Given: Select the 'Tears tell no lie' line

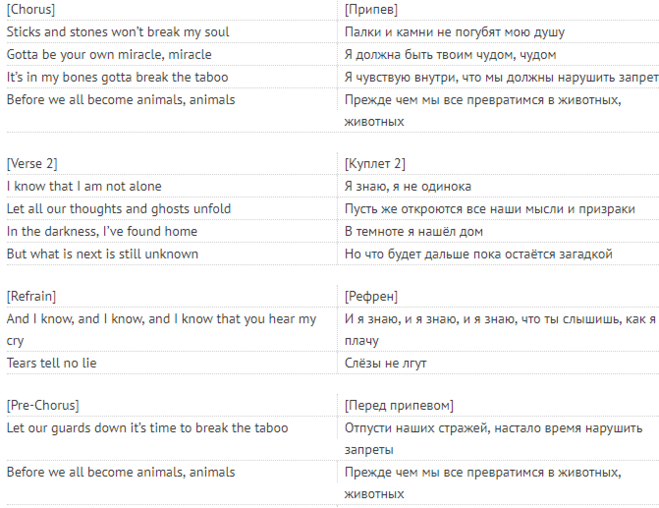Looking at the screenshot, I should coord(52,363).
